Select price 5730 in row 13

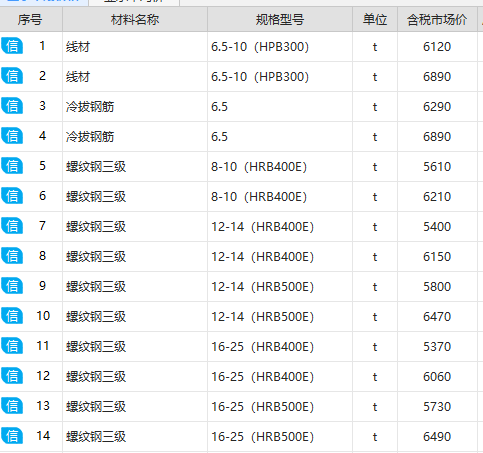tap(437, 407)
